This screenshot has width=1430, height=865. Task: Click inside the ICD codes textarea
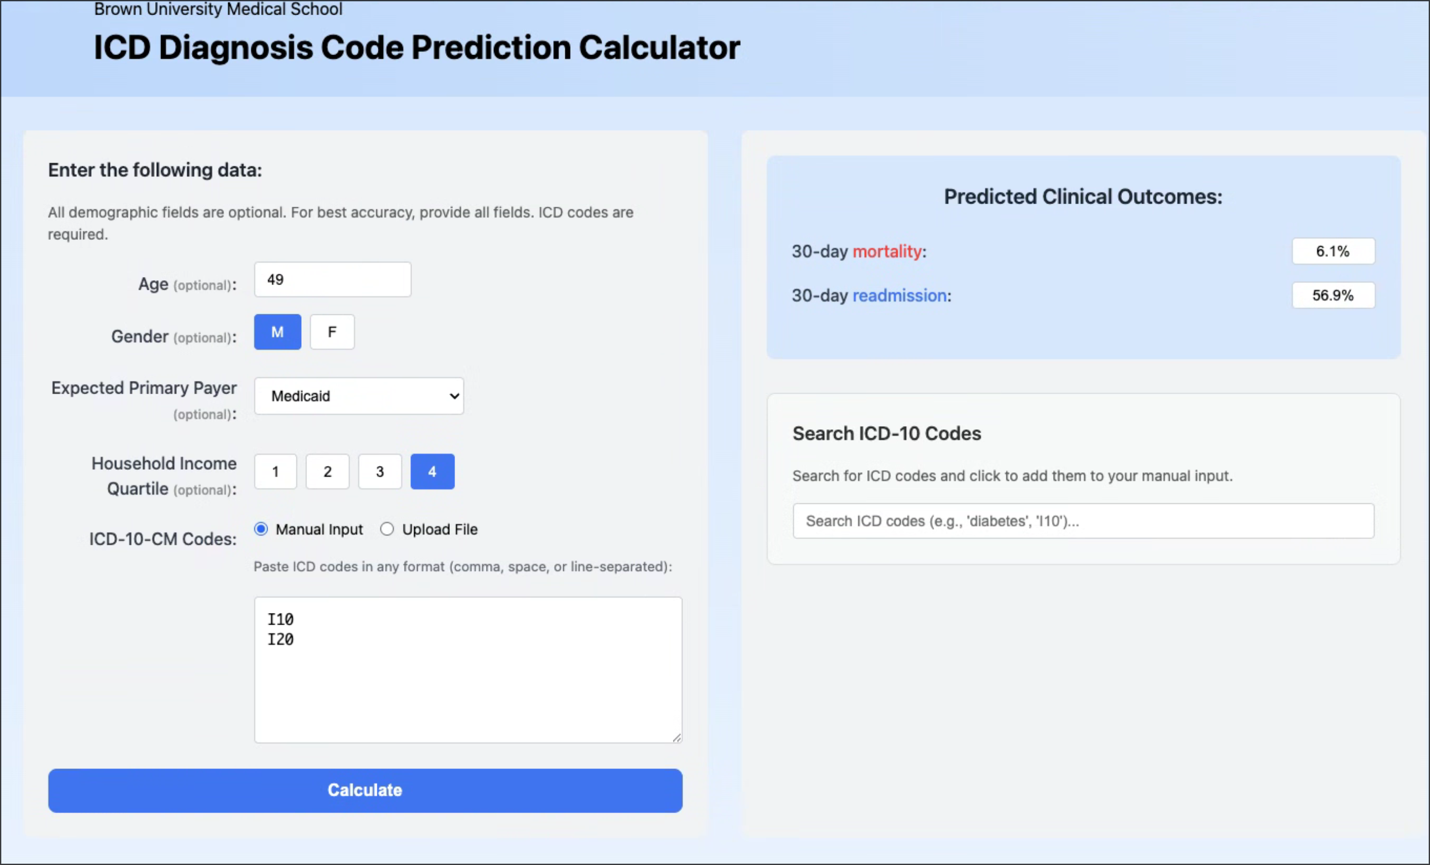467,670
